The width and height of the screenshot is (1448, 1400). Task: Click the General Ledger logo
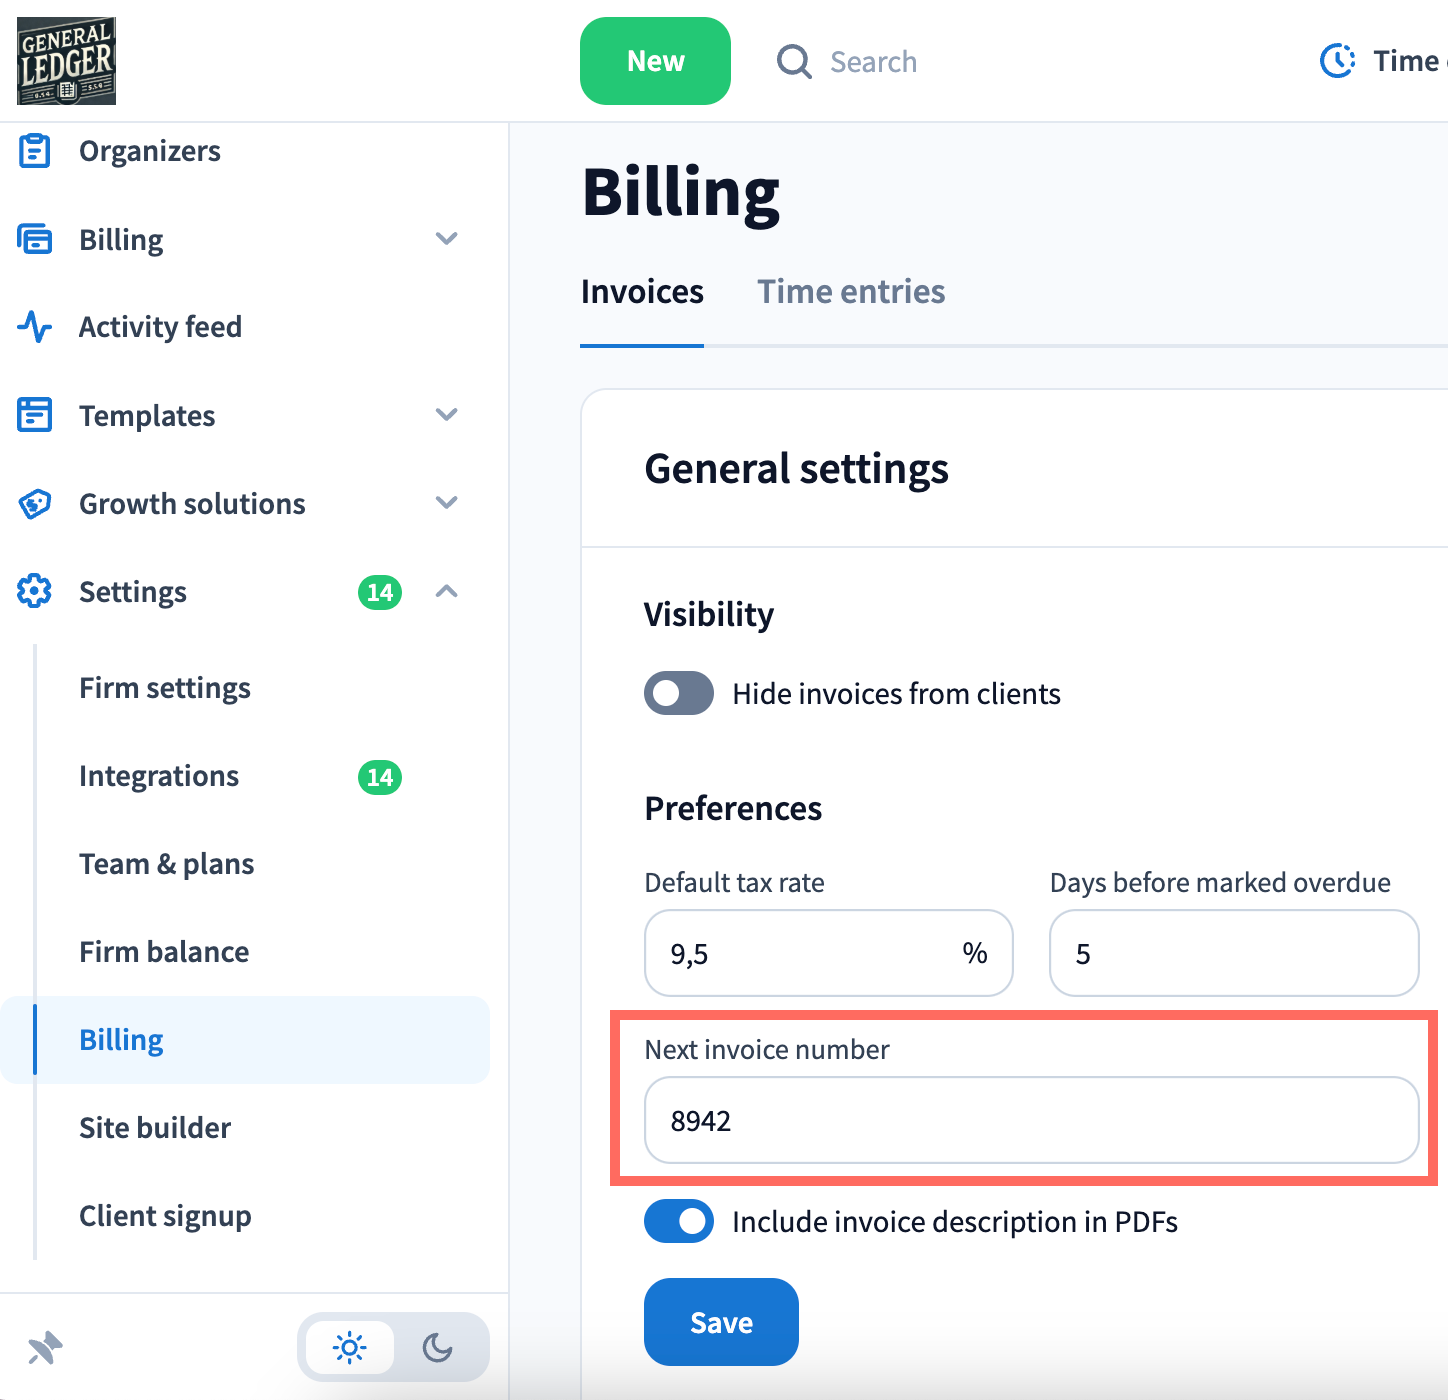point(66,61)
